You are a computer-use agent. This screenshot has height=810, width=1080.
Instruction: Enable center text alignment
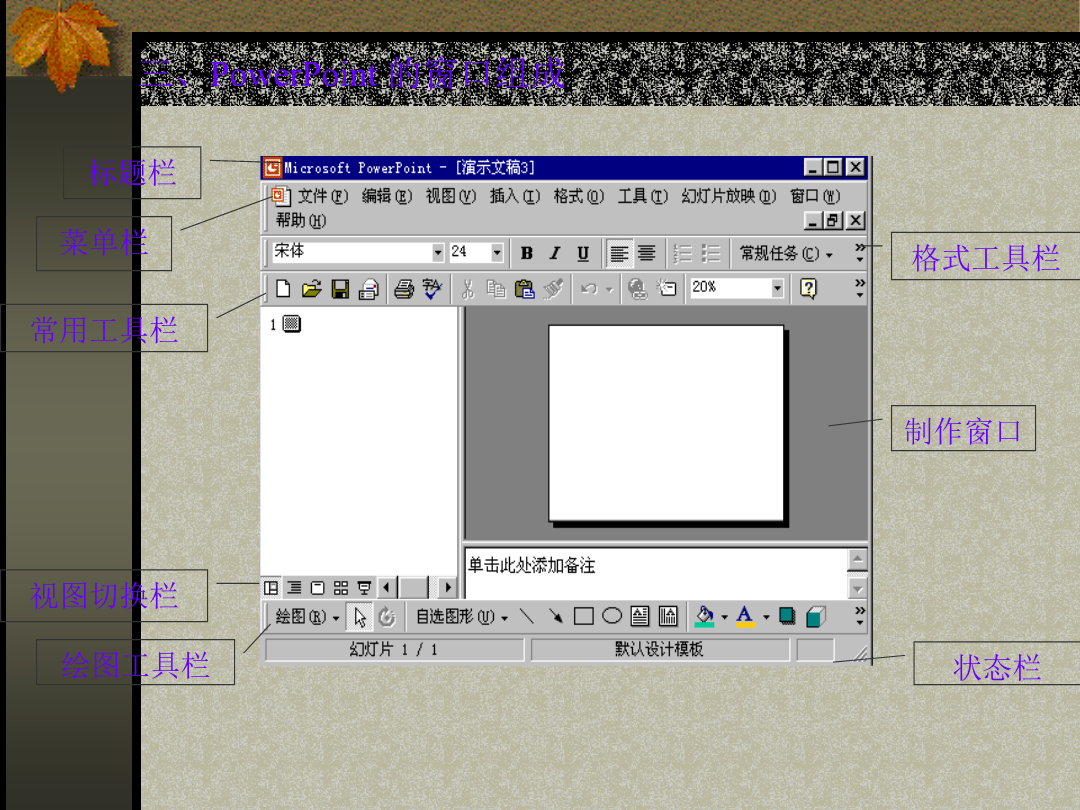click(x=646, y=253)
